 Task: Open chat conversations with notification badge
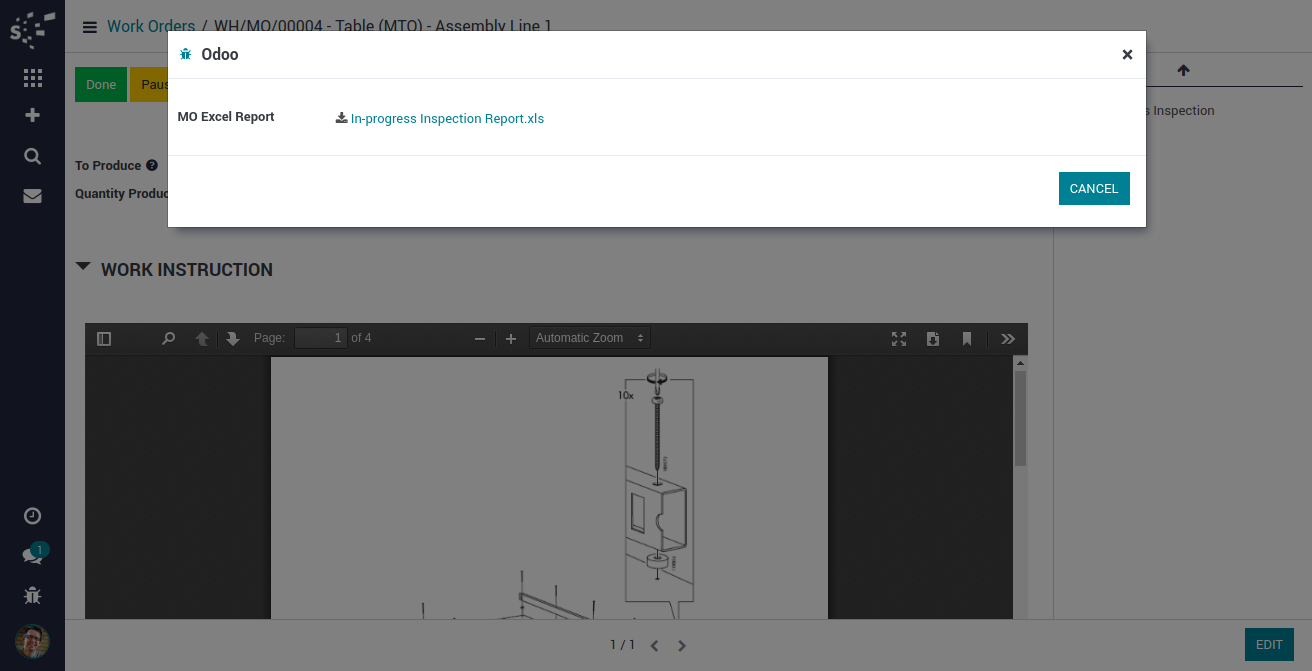coord(32,556)
